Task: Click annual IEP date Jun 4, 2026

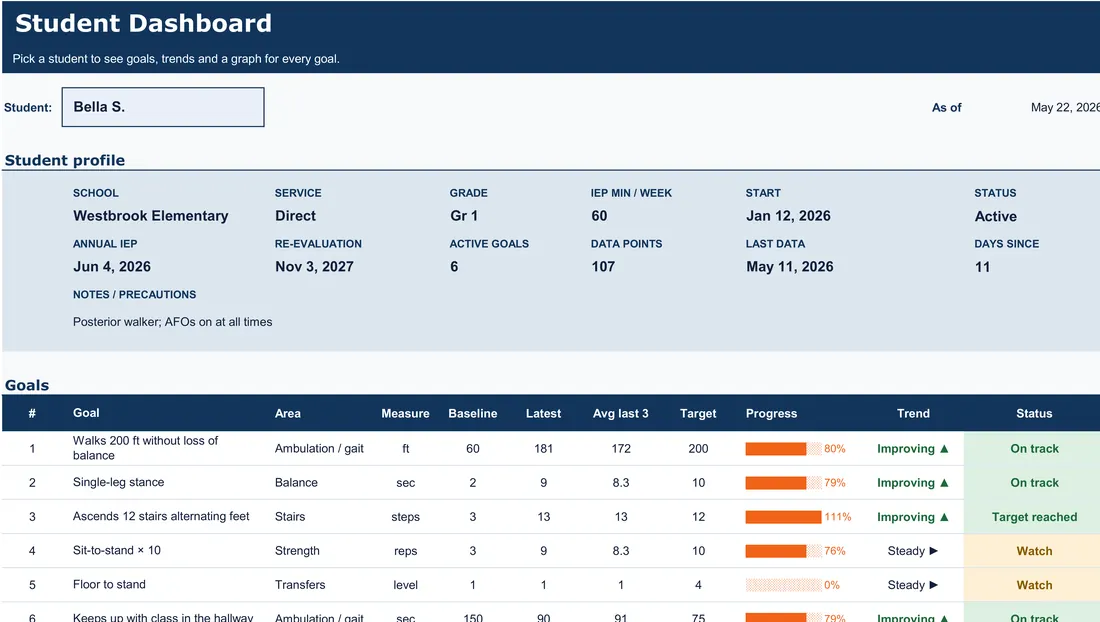Action: pyautogui.click(x=112, y=266)
